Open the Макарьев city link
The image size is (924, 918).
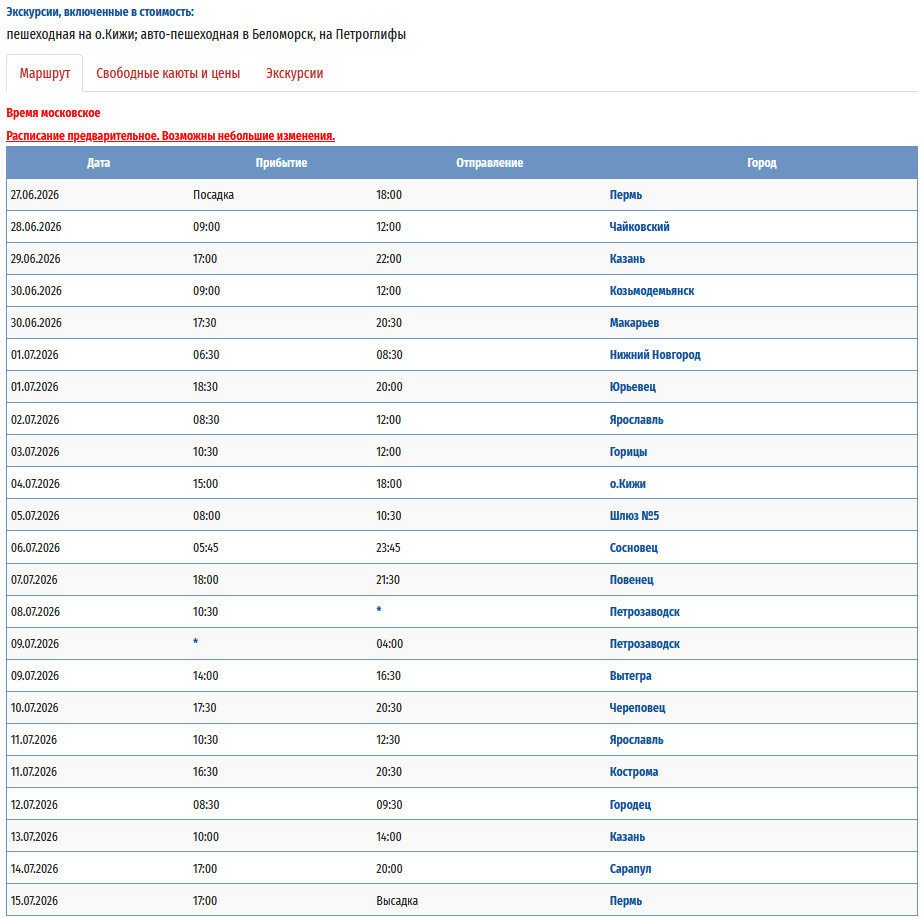(x=634, y=323)
